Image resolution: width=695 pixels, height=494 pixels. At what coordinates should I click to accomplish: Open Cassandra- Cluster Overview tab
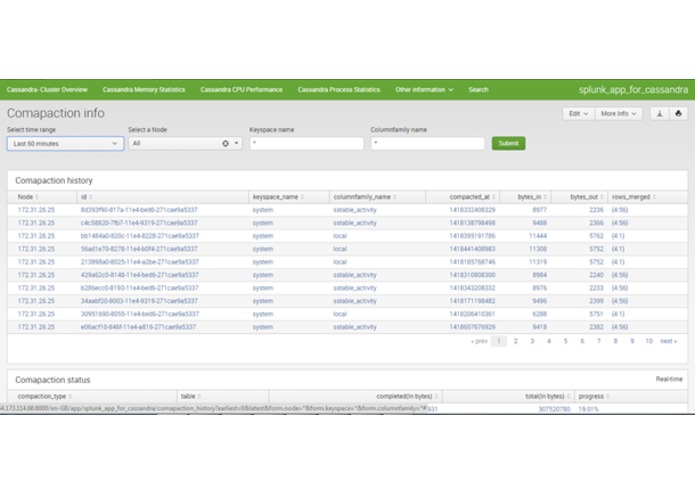47,89
